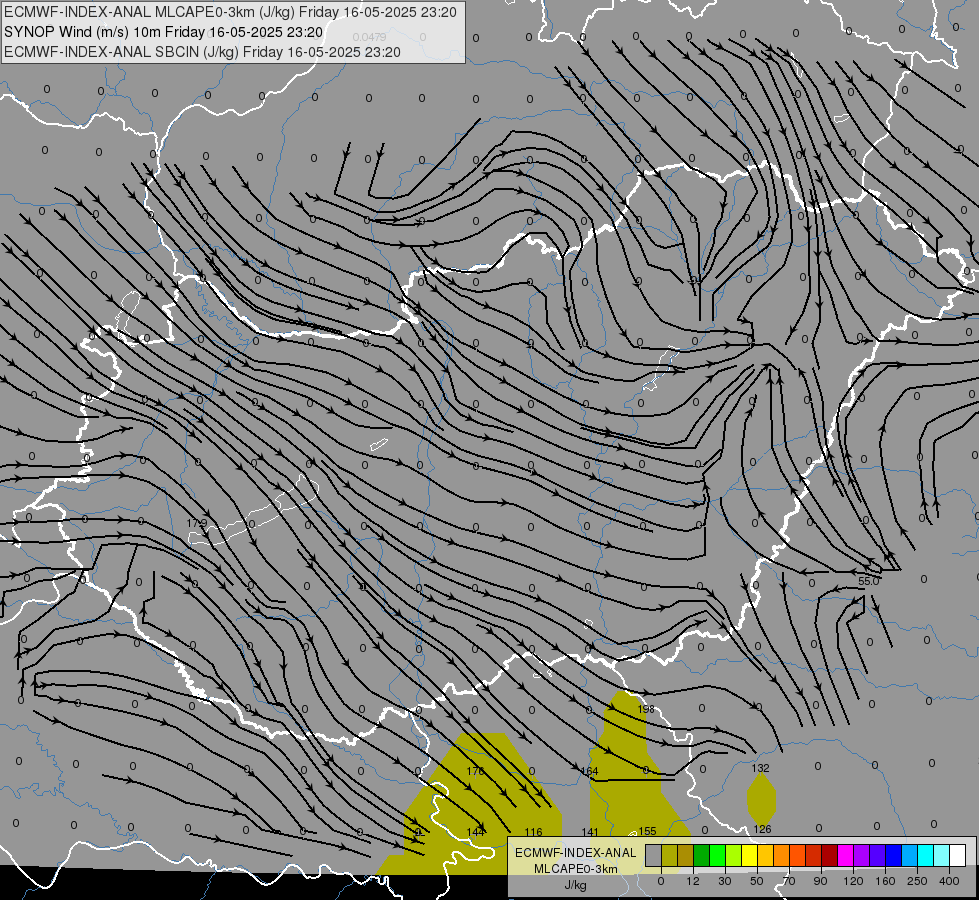
Task: Select the gray legend swatch left of 0
Action: point(654,855)
